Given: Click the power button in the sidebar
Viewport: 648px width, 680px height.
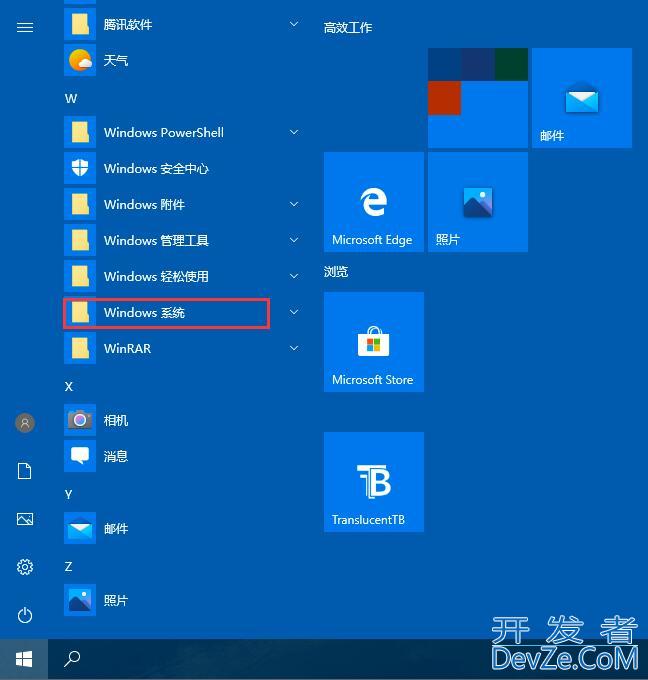Looking at the screenshot, I should [x=25, y=615].
